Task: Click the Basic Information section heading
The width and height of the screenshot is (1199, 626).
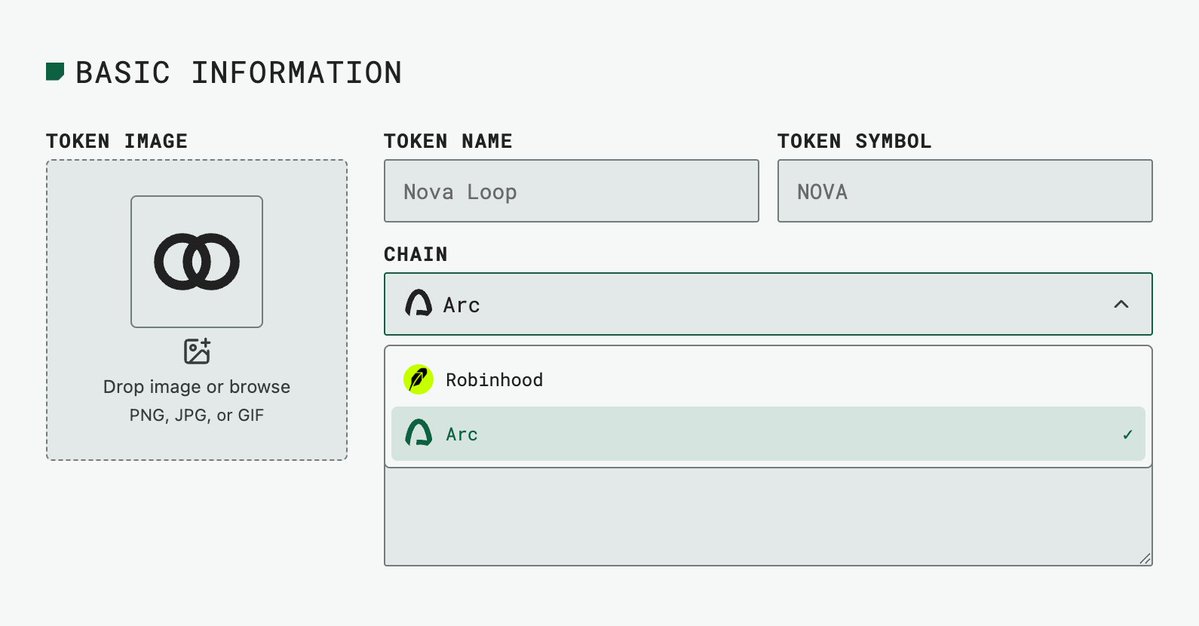Action: tap(239, 73)
